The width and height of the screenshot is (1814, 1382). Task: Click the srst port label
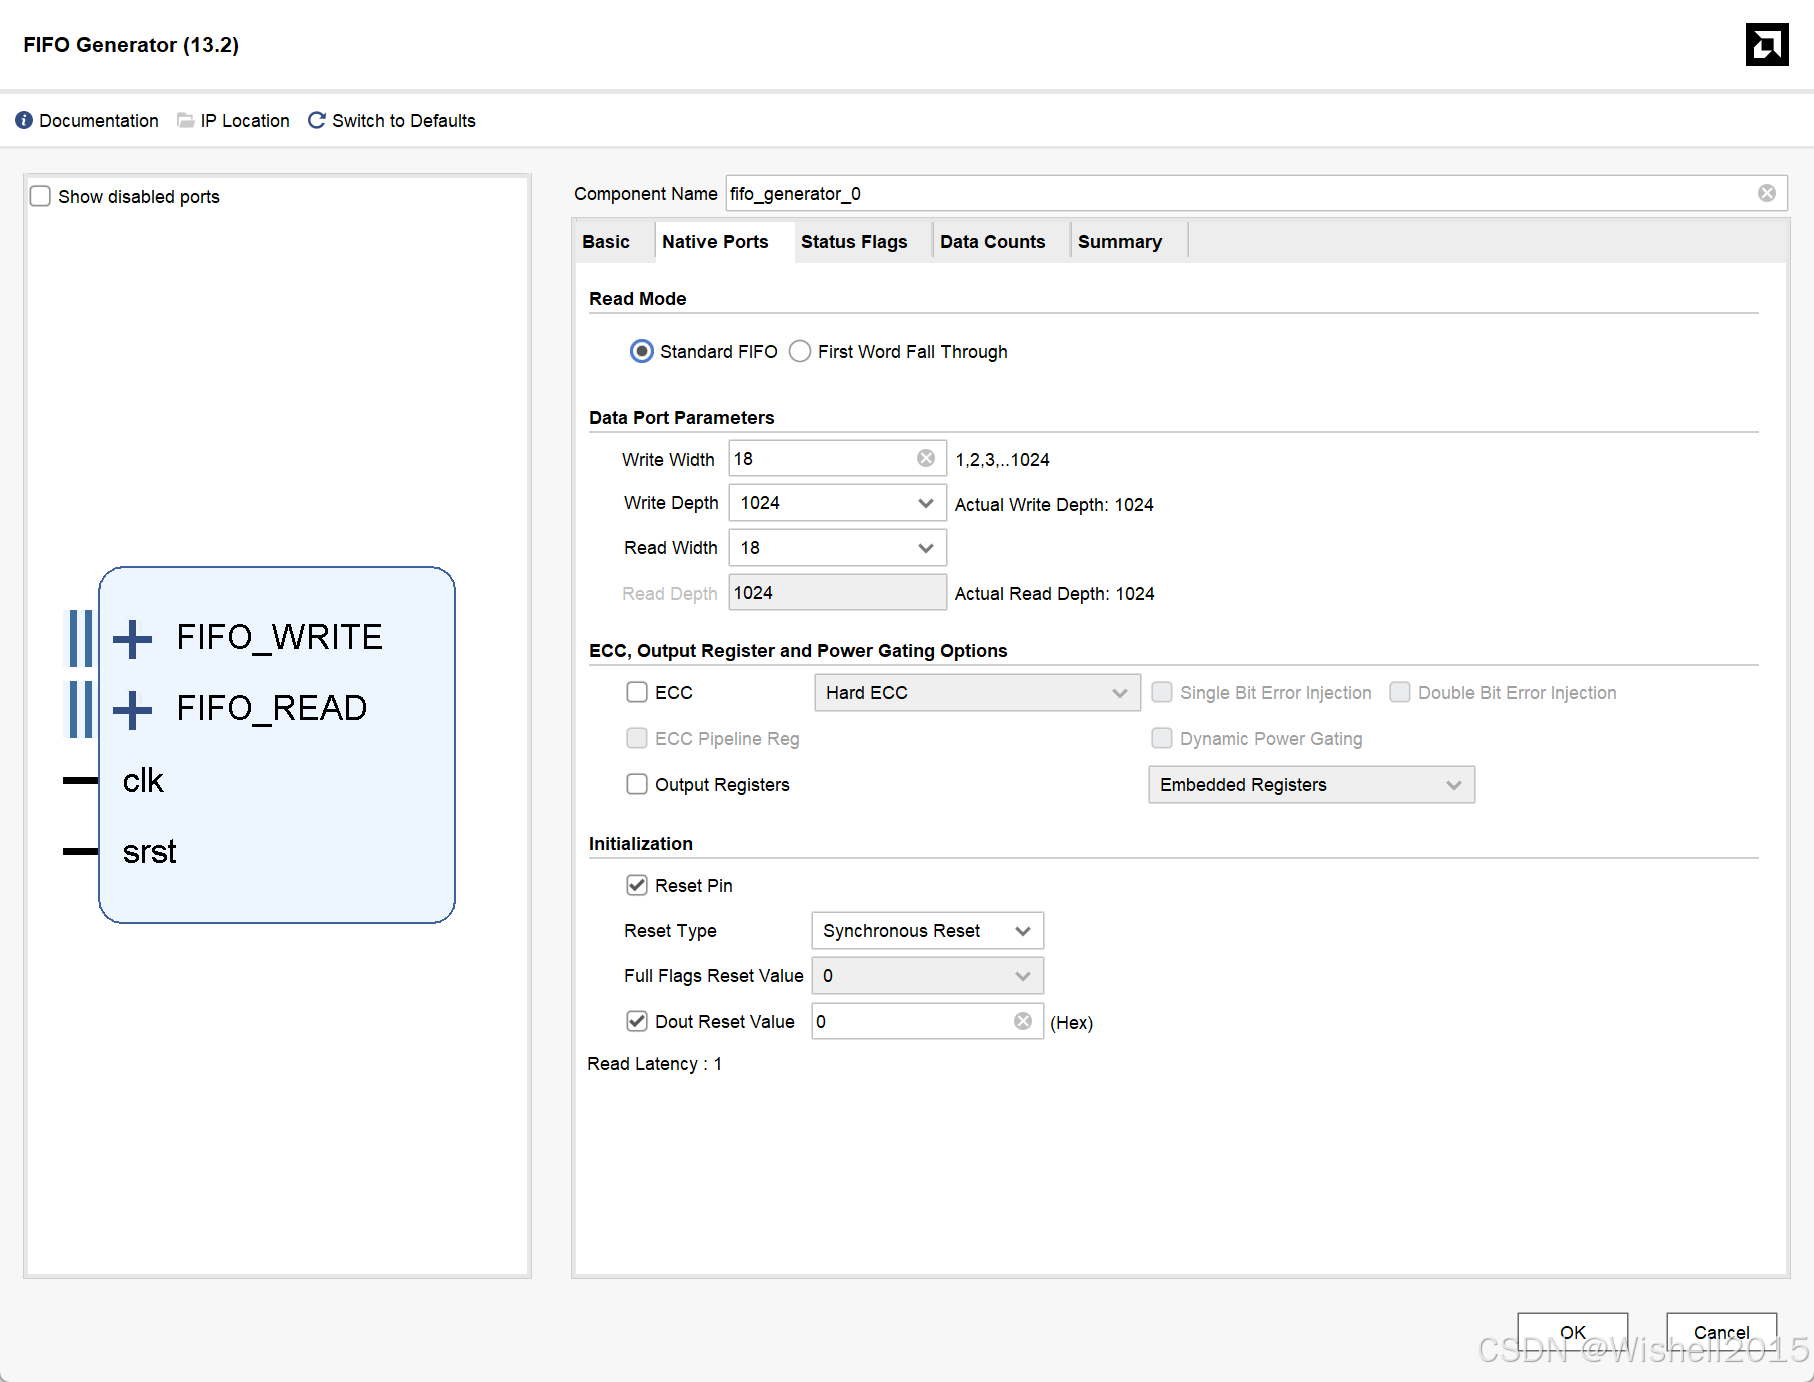point(149,852)
